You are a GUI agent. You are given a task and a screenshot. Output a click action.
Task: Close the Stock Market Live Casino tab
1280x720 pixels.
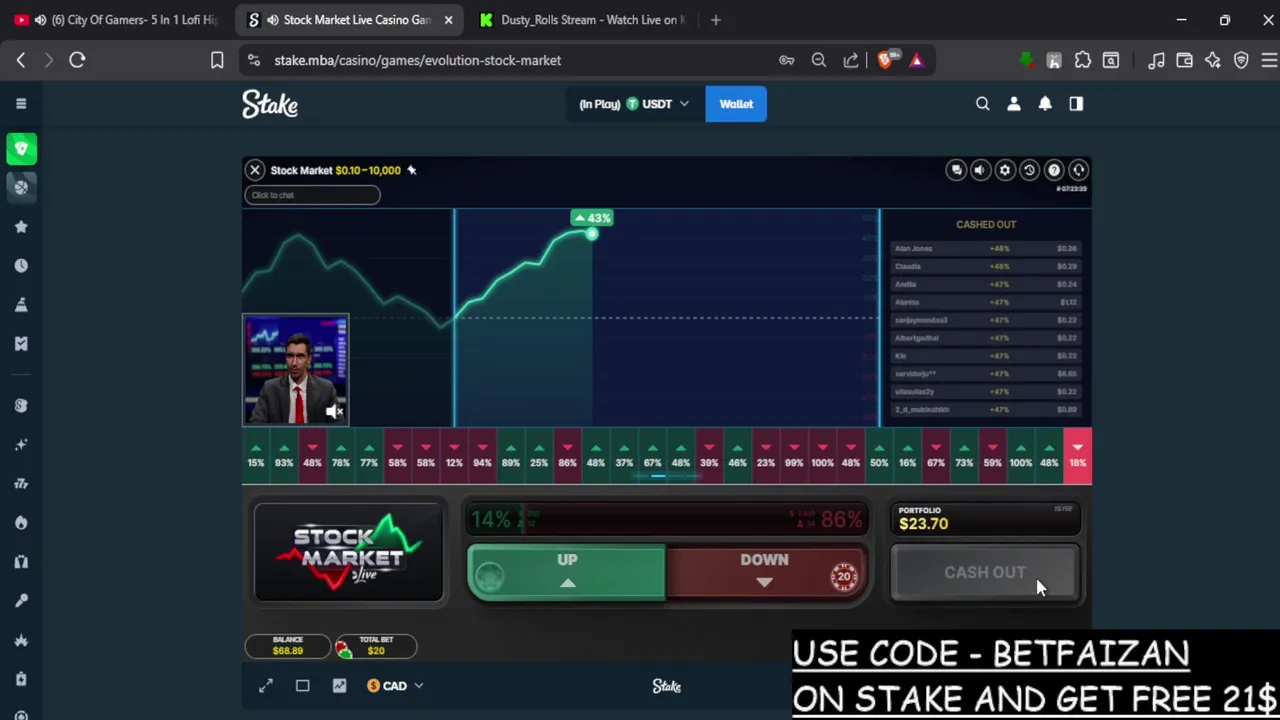[x=448, y=20]
